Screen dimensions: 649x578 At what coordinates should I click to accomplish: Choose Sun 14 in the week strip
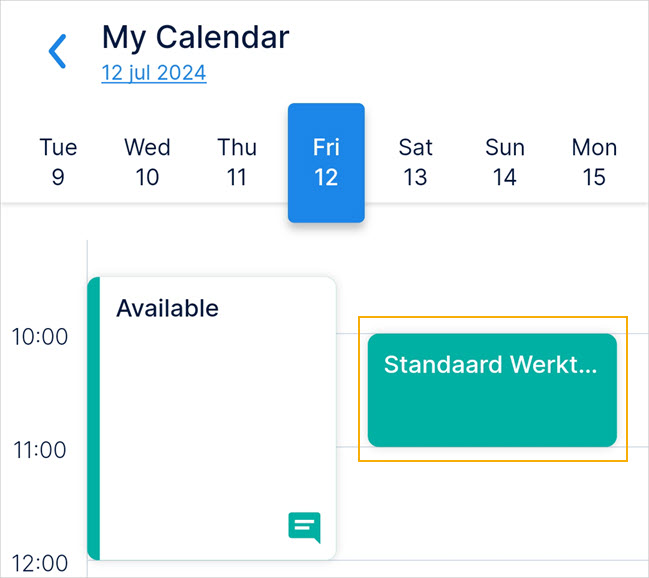pyautogui.click(x=505, y=163)
